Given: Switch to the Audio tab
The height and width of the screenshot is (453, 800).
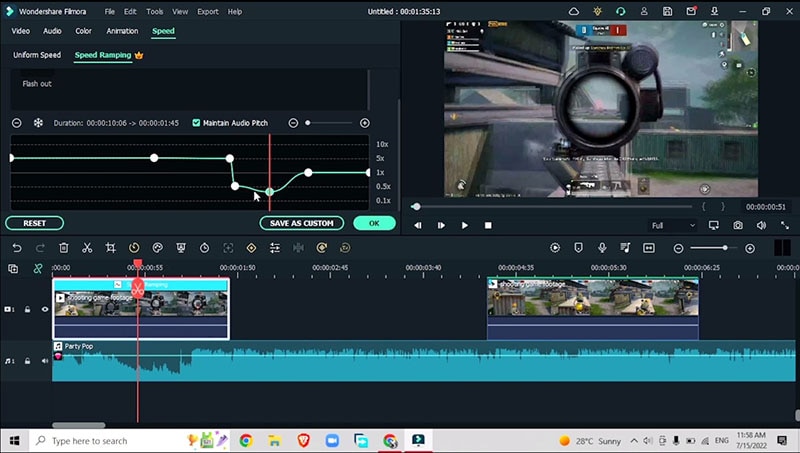Looking at the screenshot, I should pos(52,31).
